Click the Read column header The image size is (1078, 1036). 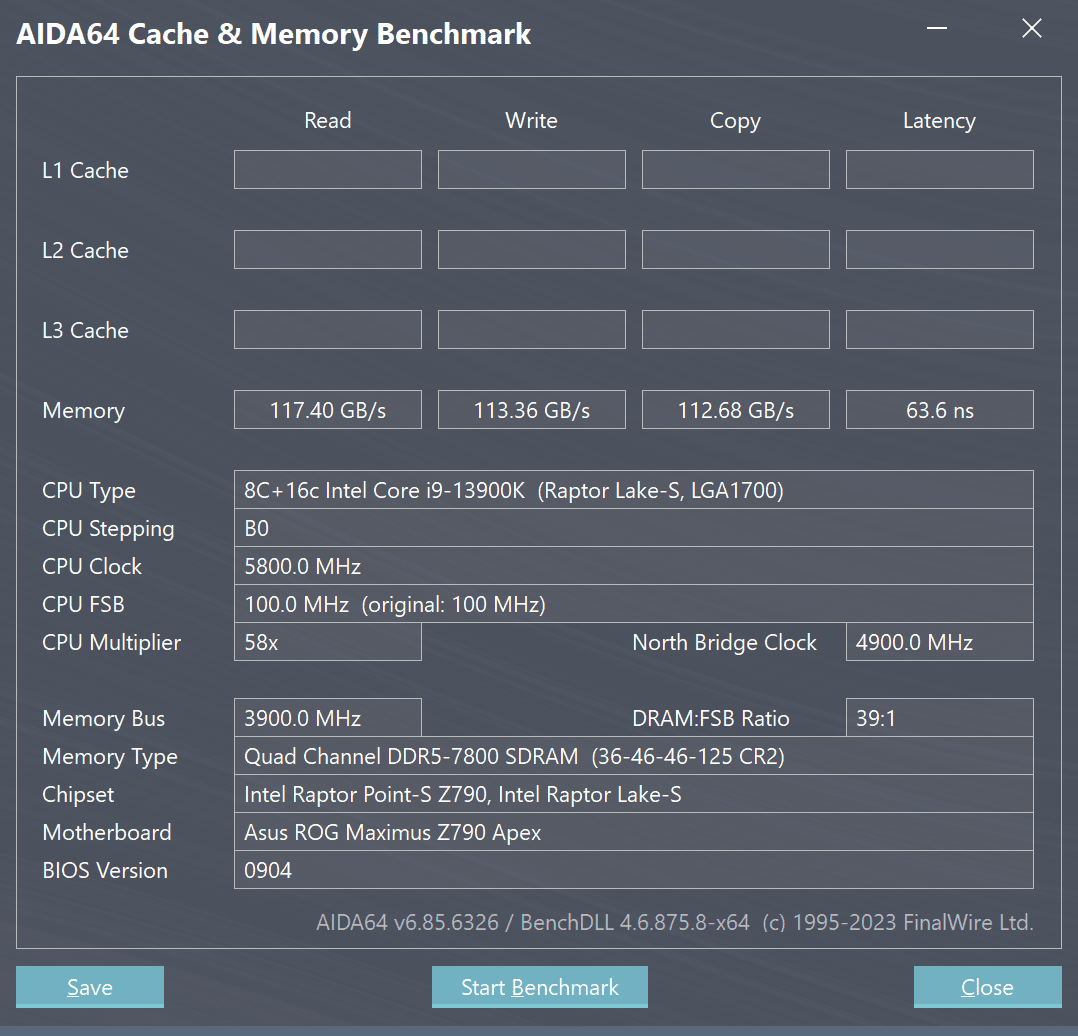[328, 120]
